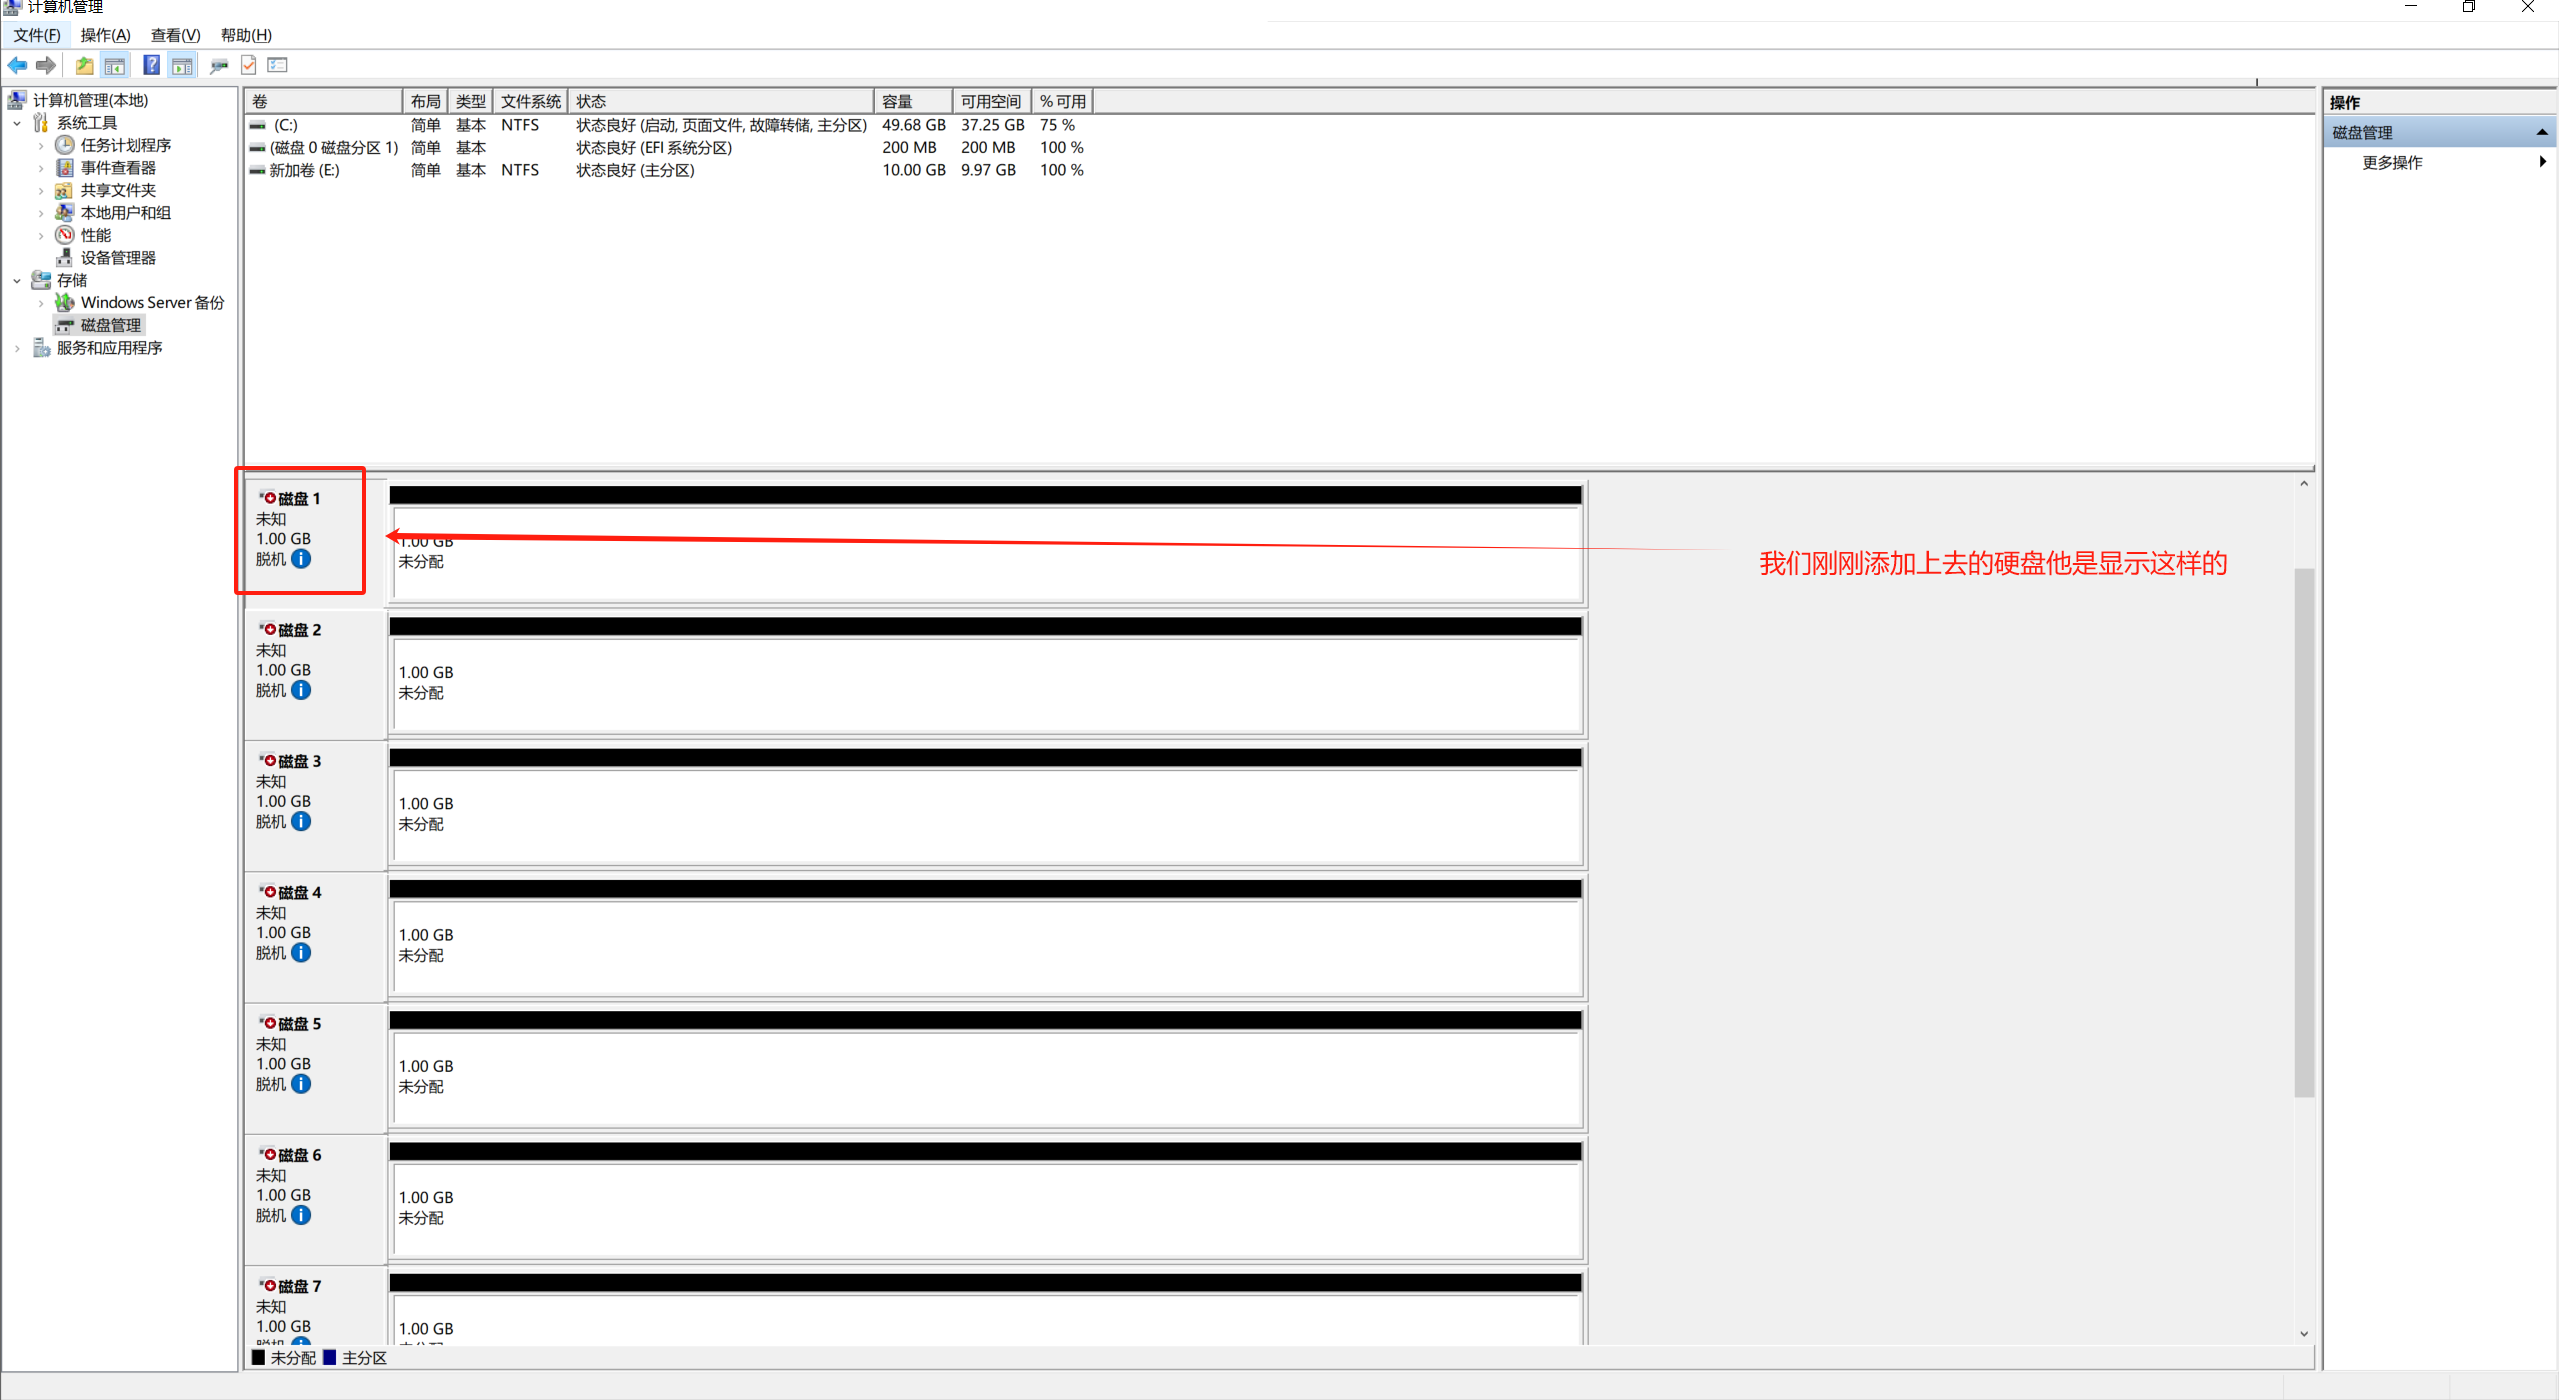Expand the 事件查看器 tree node
The image size is (2559, 1400).
(x=41, y=168)
